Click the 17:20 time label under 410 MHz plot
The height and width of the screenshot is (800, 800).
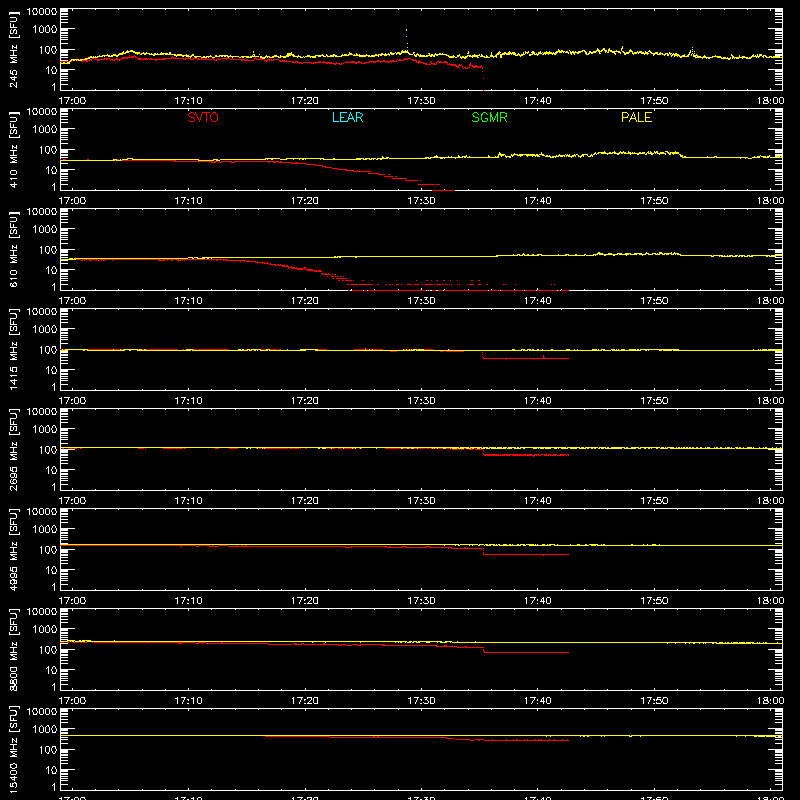305,201
